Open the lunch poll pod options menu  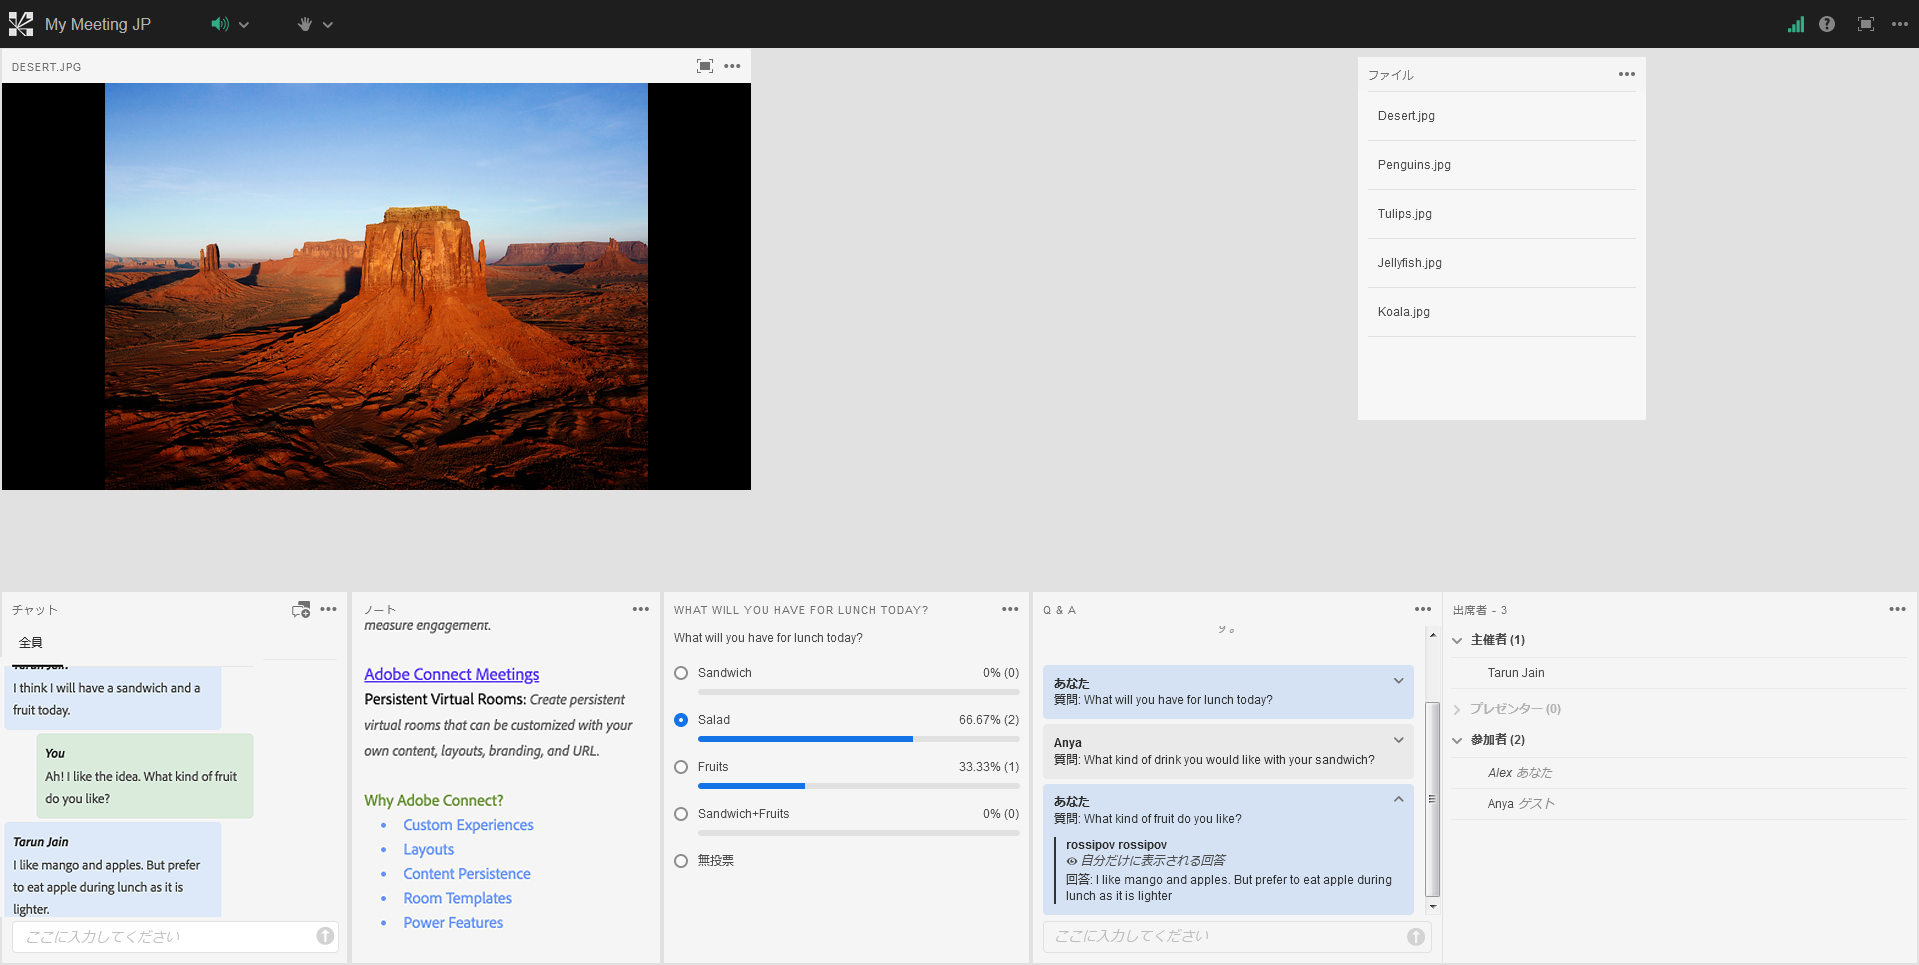[1011, 609]
